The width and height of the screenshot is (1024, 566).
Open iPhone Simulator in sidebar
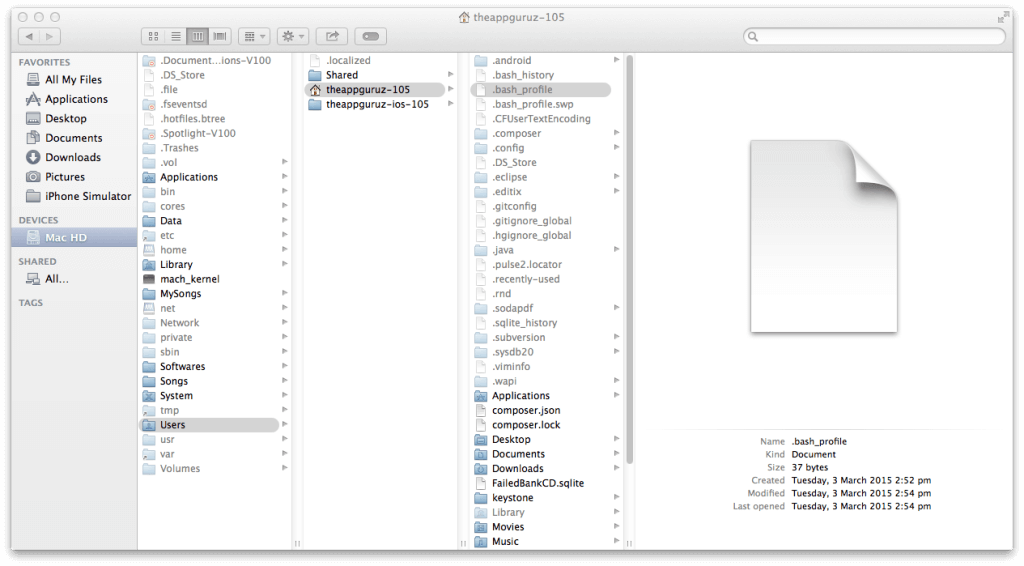click(x=78, y=197)
